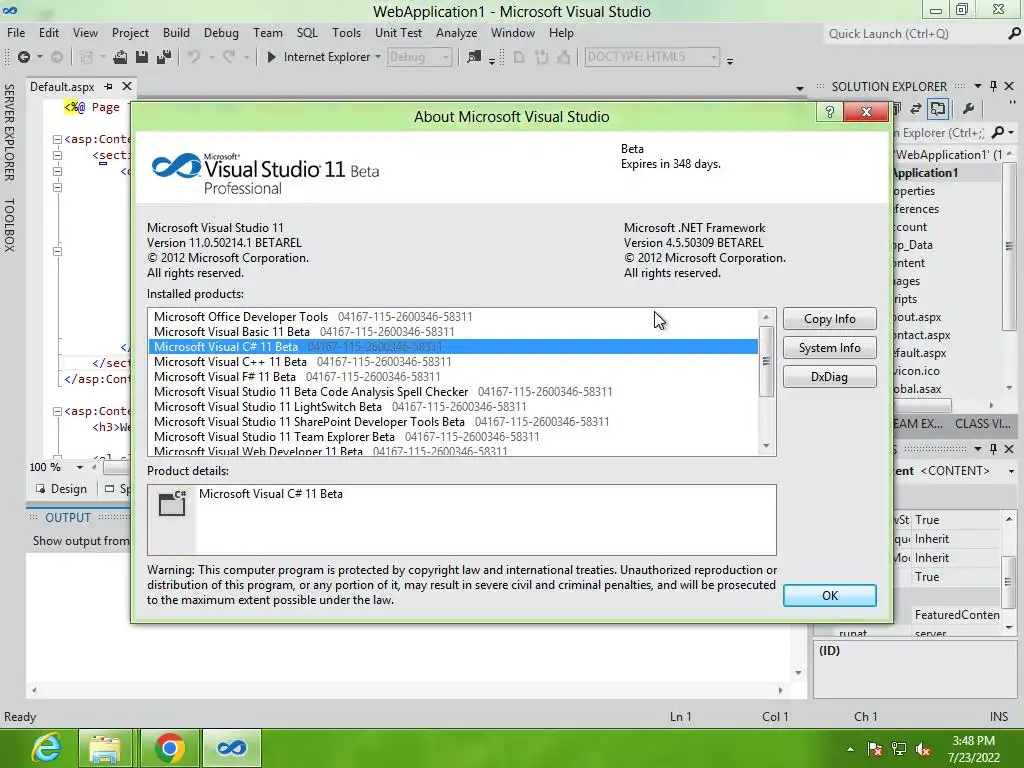Open the Analyze menu

(456, 33)
